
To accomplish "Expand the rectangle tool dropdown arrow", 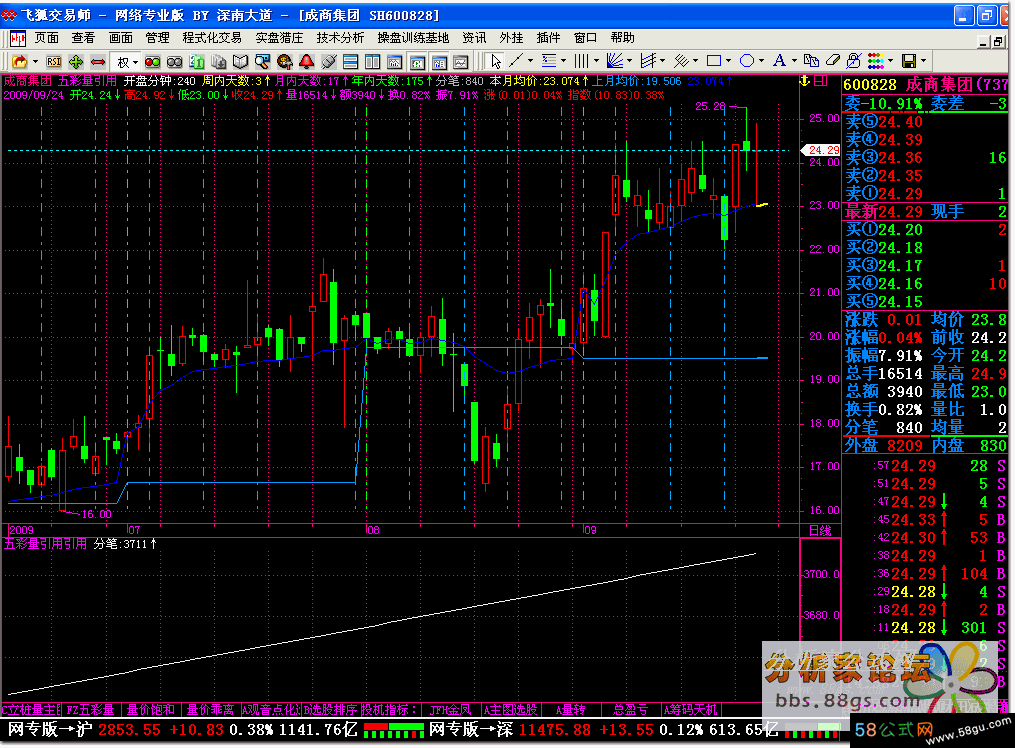I will pyautogui.click(x=728, y=61).
